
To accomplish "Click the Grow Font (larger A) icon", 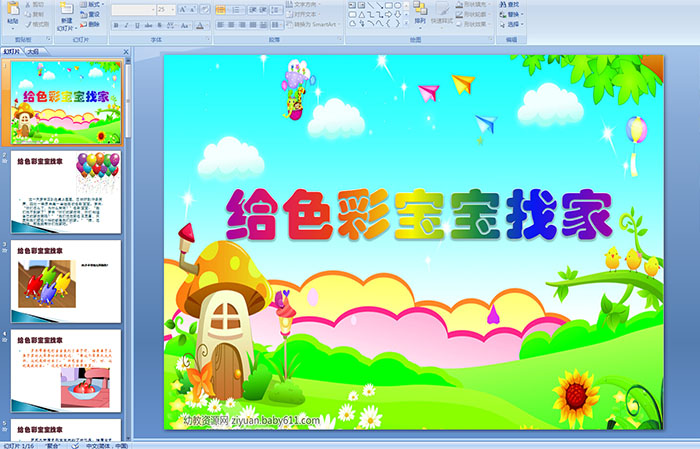I will (183, 9).
